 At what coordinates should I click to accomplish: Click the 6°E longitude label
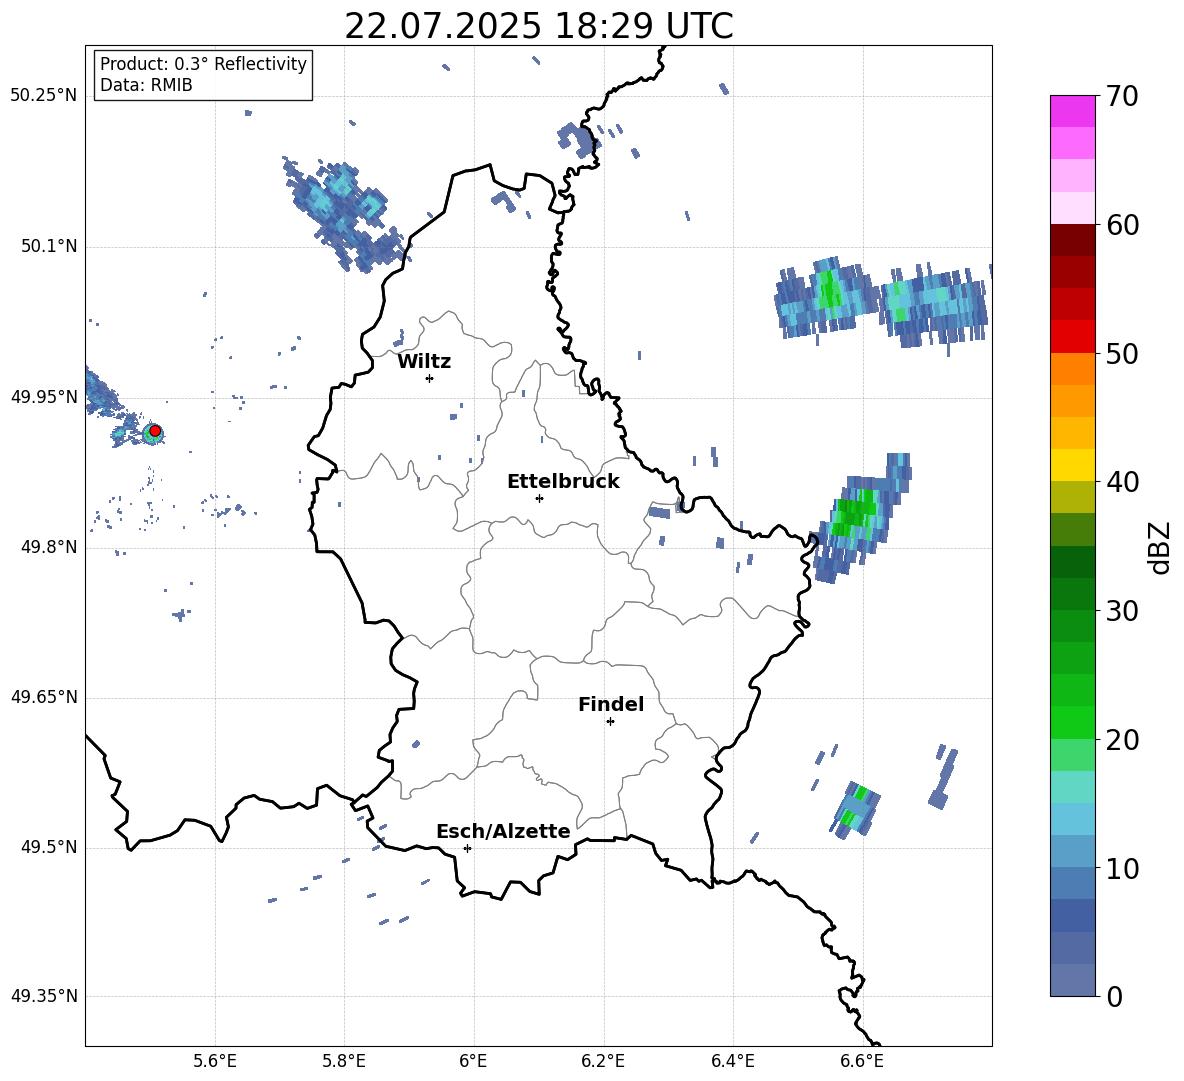coord(473,1061)
